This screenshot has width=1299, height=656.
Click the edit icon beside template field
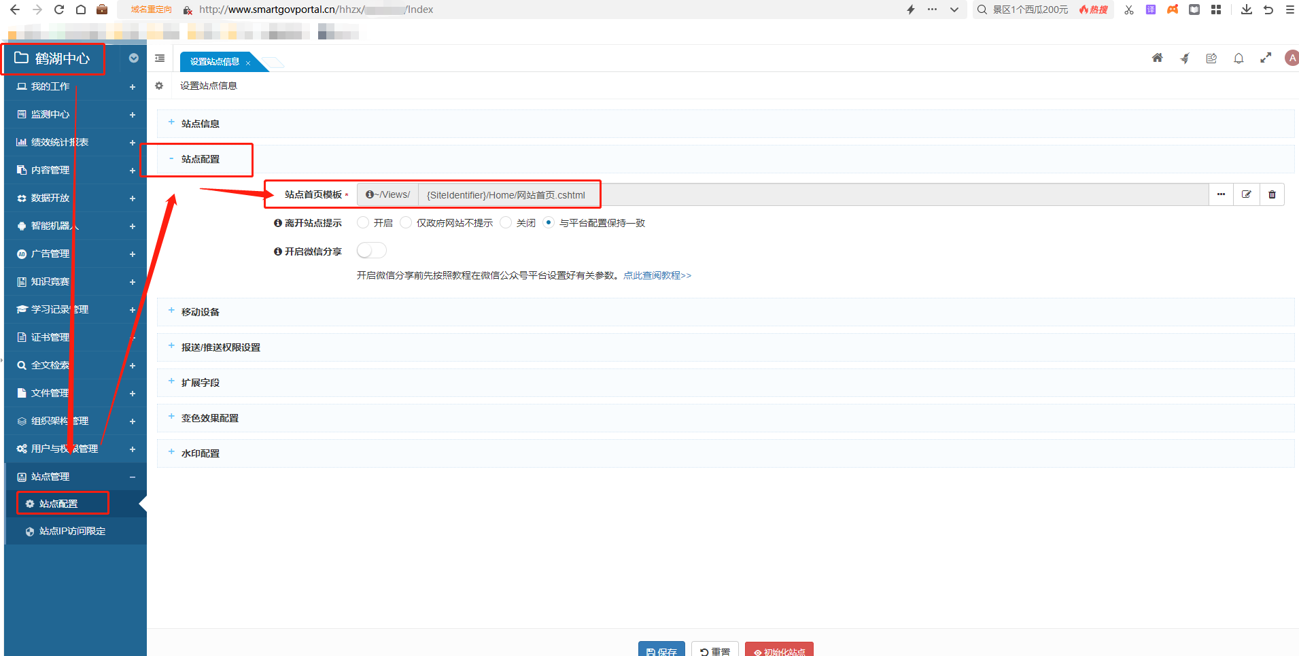tap(1246, 195)
